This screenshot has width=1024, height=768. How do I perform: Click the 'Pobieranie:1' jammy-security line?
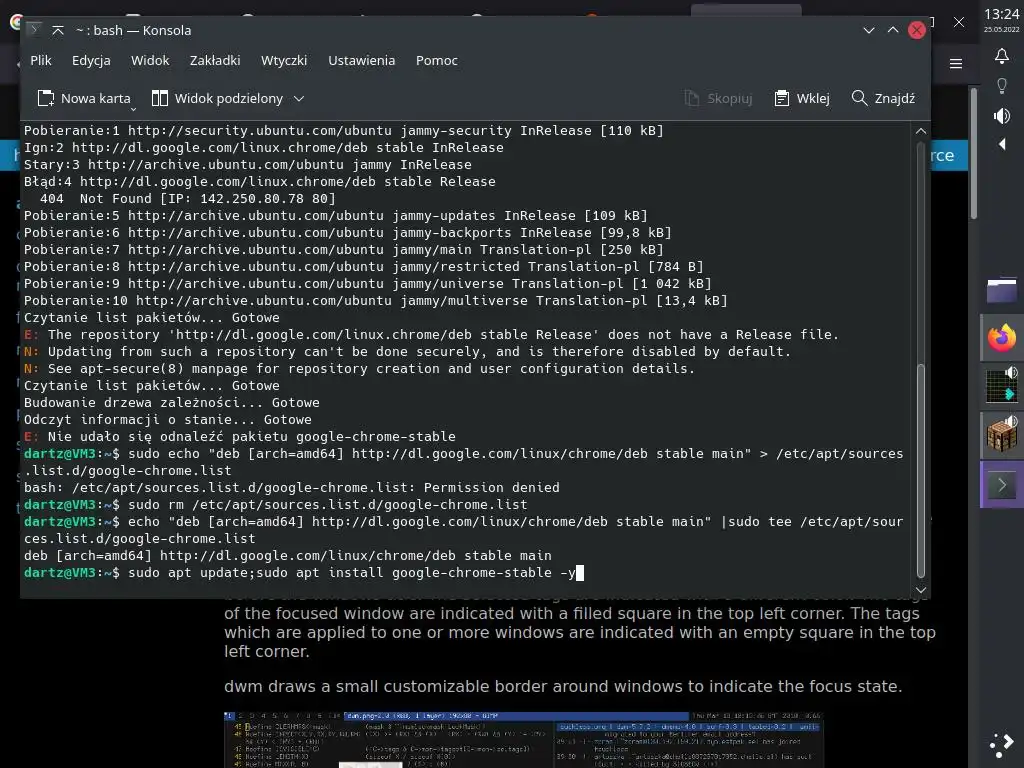[344, 131]
